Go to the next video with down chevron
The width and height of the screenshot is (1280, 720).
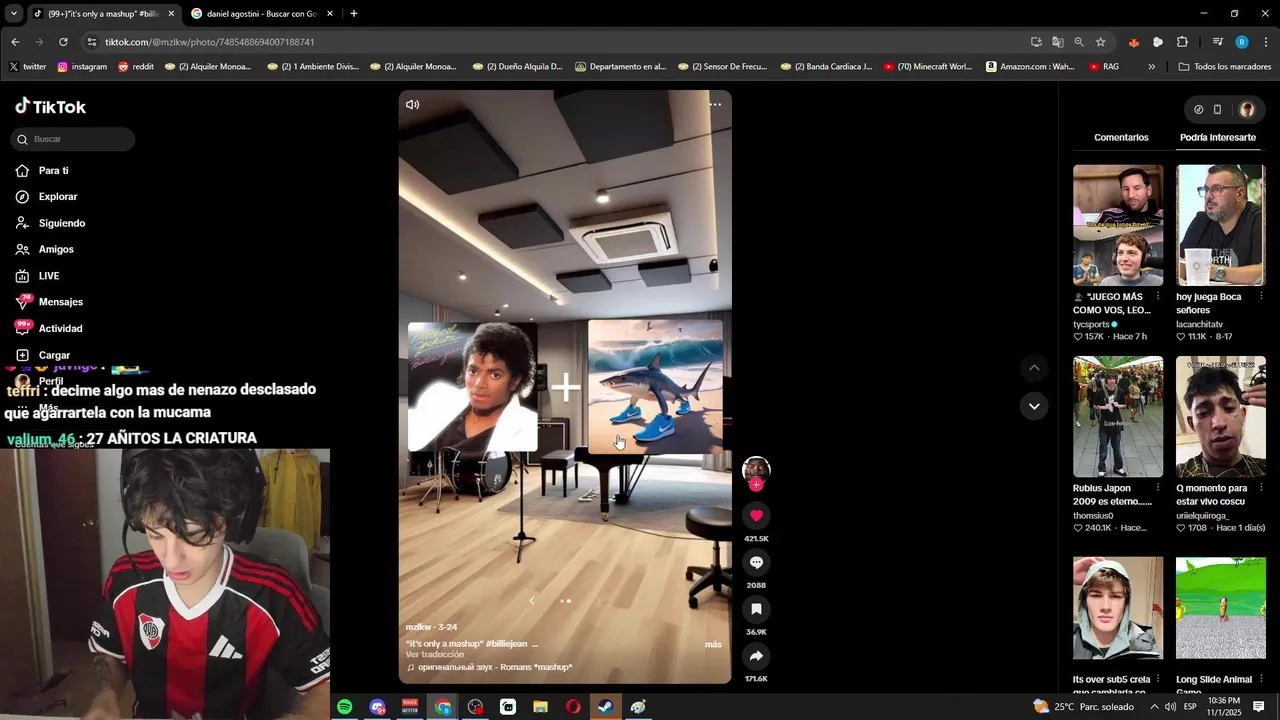point(1034,406)
